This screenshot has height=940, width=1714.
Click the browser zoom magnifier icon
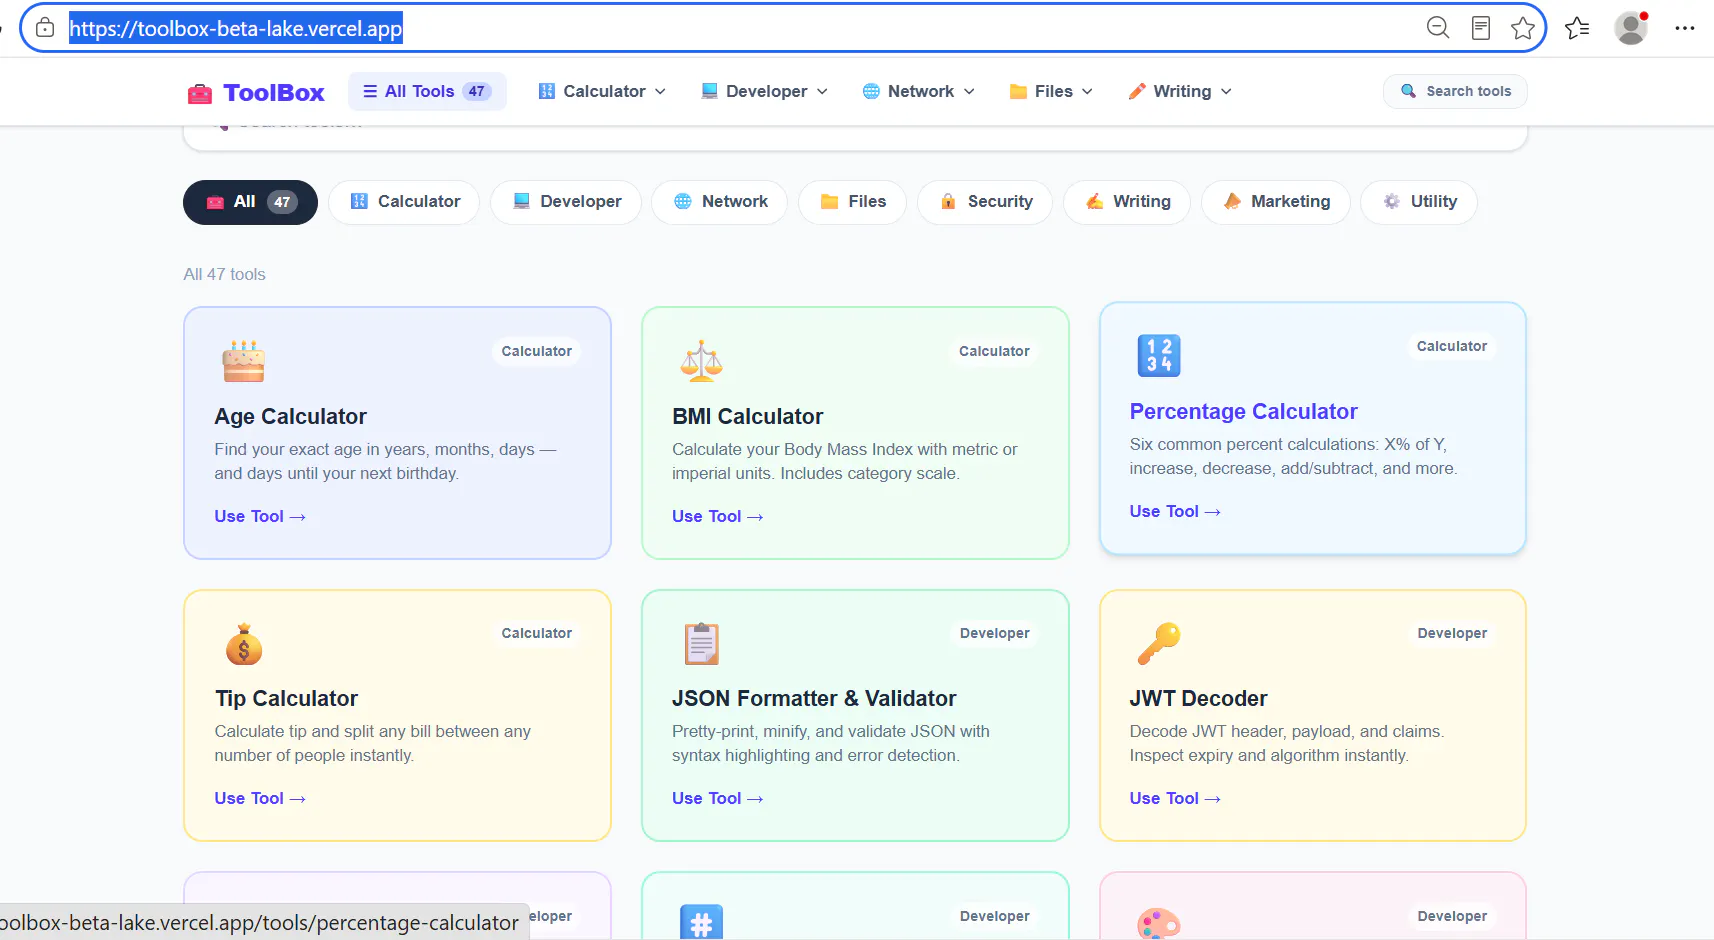(x=1438, y=28)
